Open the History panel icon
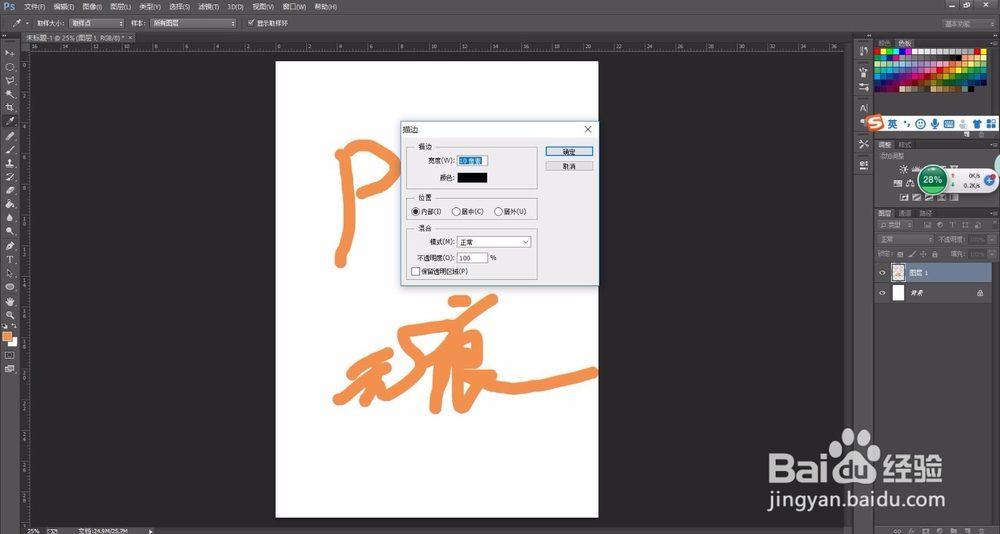Image resolution: width=1000 pixels, height=534 pixels. coord(864,51)
